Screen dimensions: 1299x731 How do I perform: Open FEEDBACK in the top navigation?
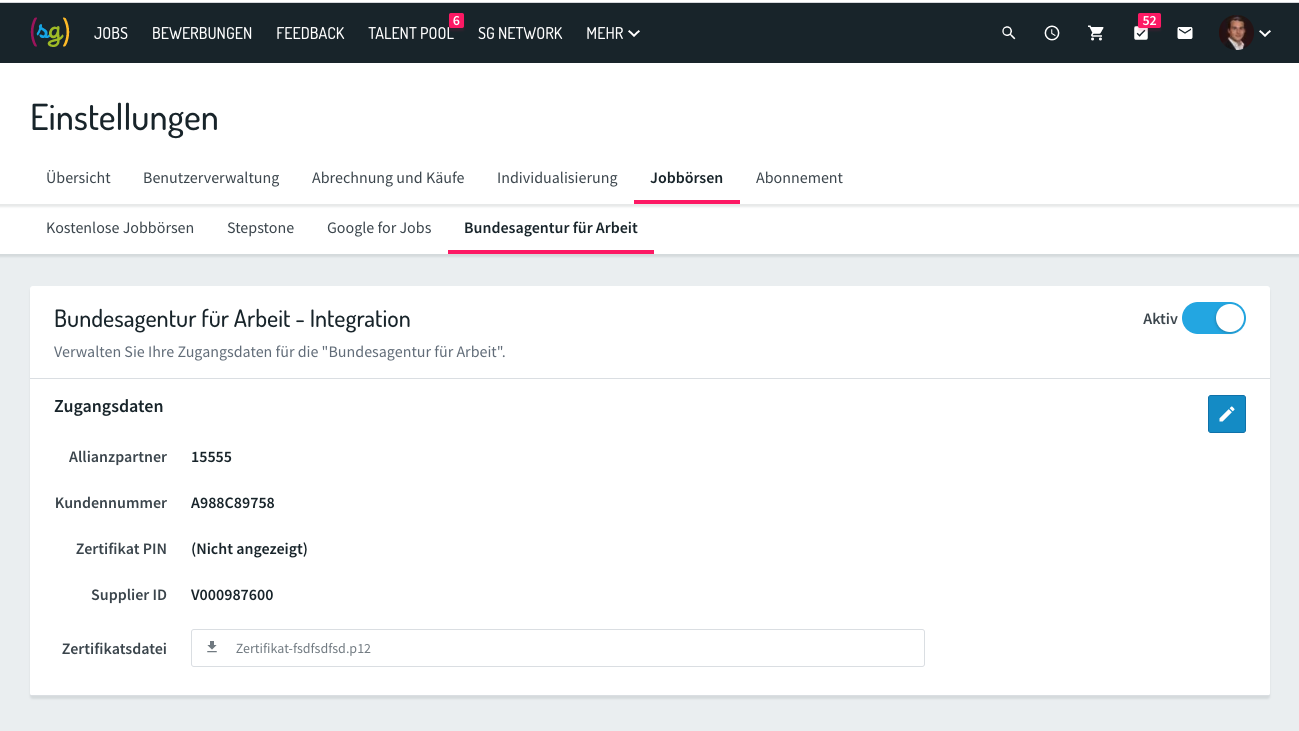pyautogui.click(x=310, y=33)
